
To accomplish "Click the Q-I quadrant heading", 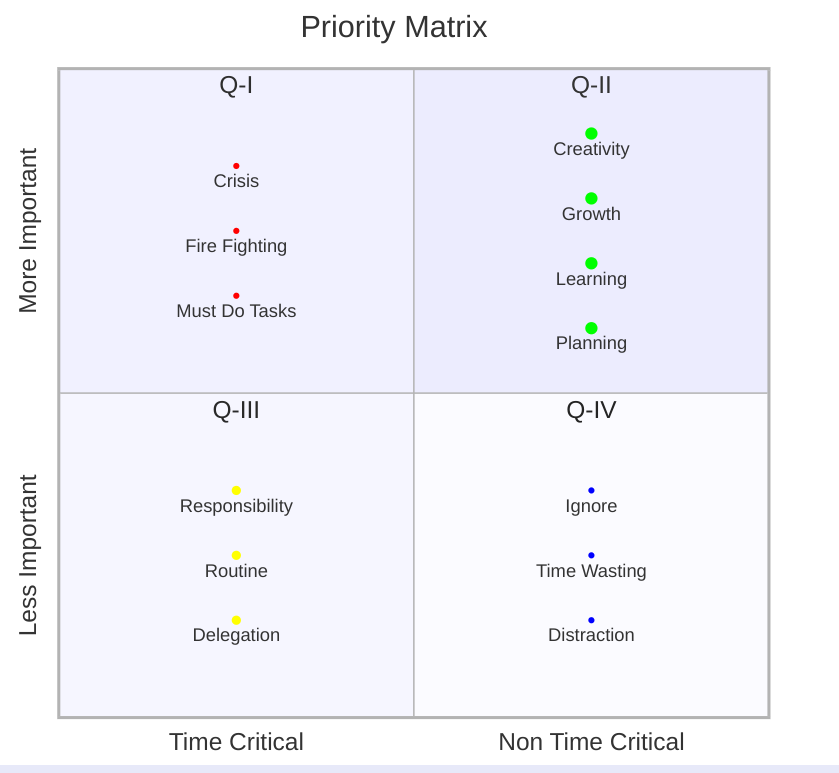I will 236,86.
